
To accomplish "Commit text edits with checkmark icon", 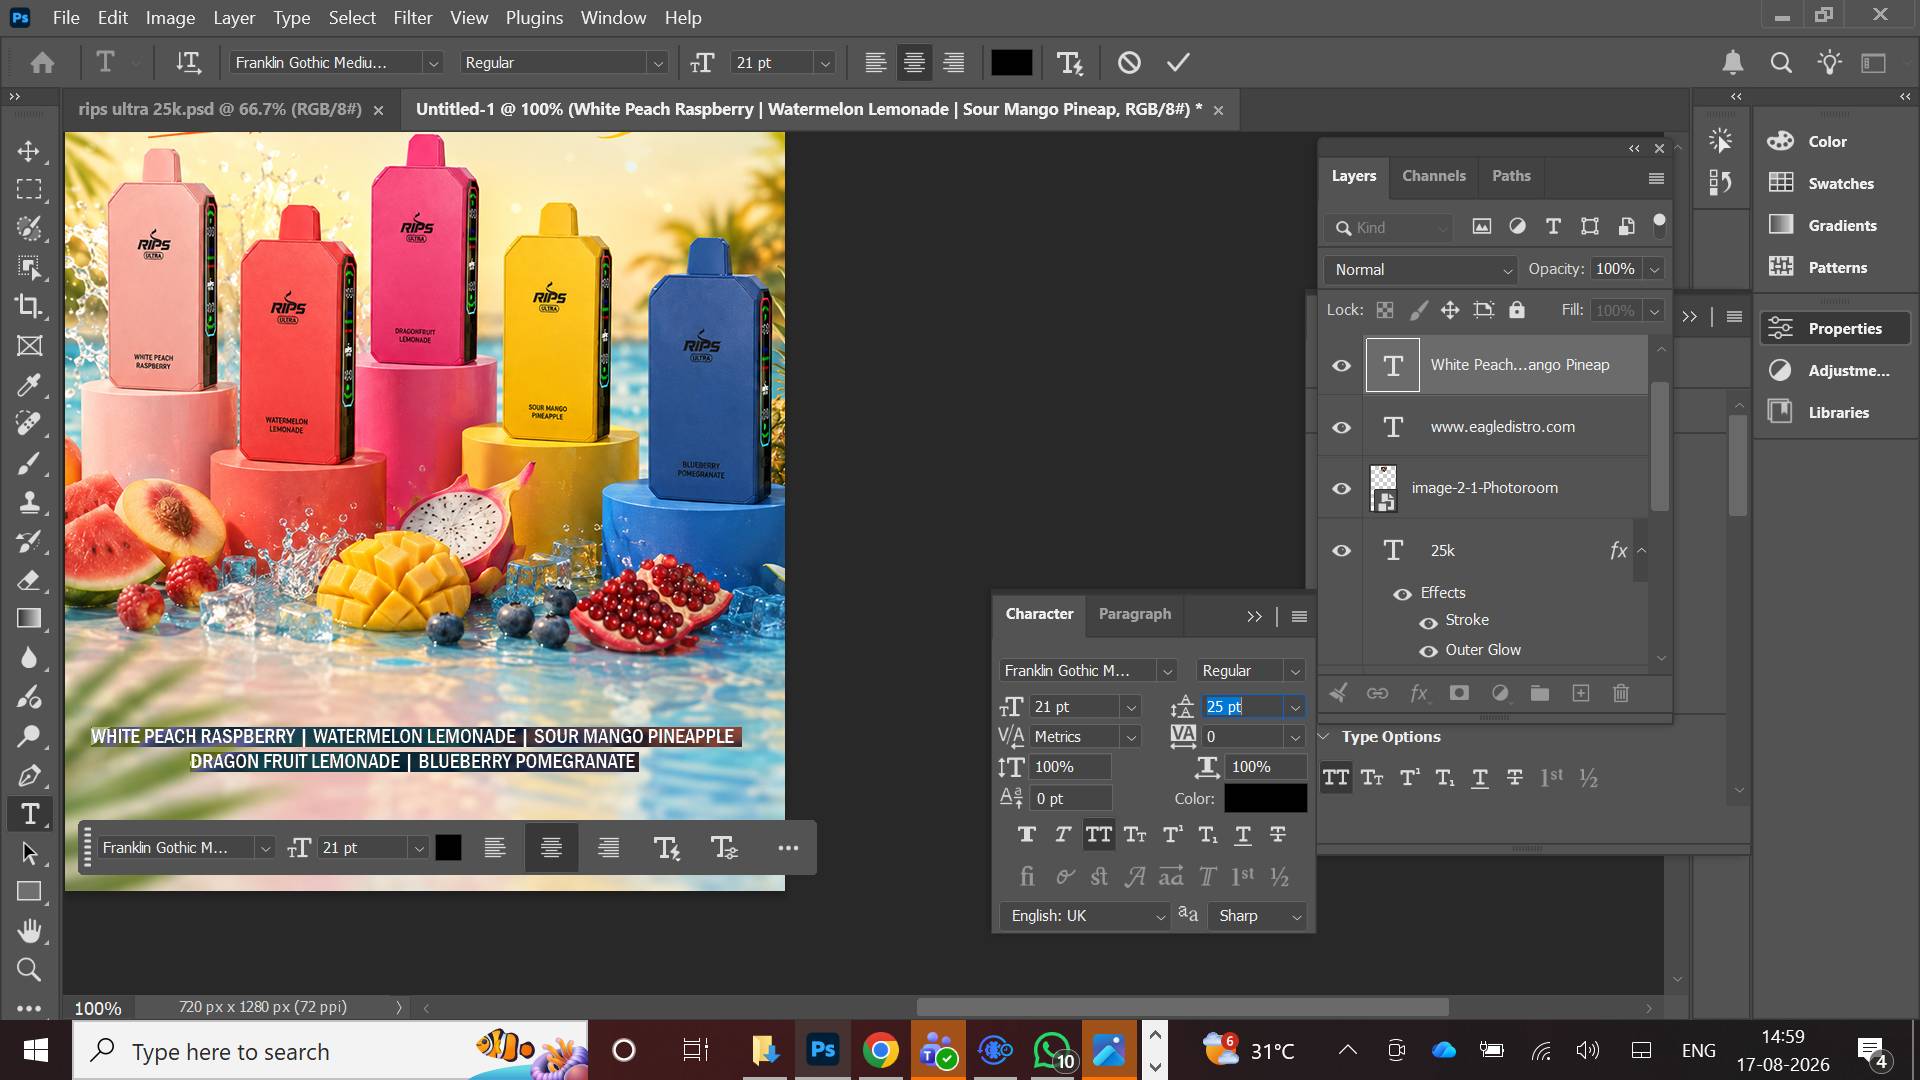I will [1178, 63].
